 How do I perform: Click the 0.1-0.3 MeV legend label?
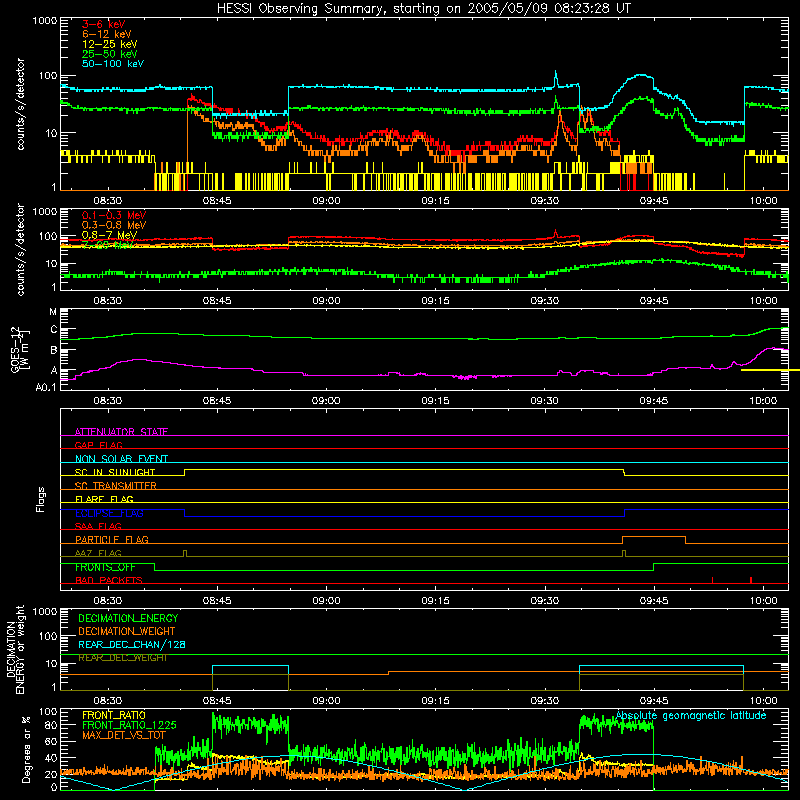click(x=114, y=215)
